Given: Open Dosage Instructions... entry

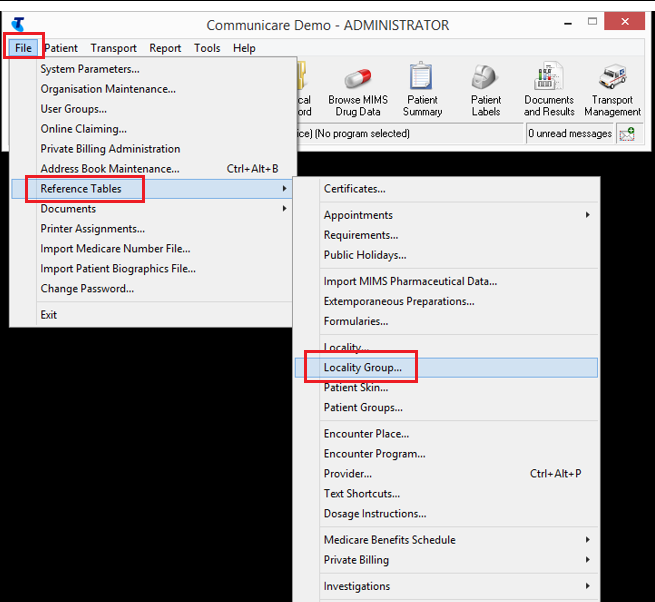Looking at the screenshot, I should point(446,514).
